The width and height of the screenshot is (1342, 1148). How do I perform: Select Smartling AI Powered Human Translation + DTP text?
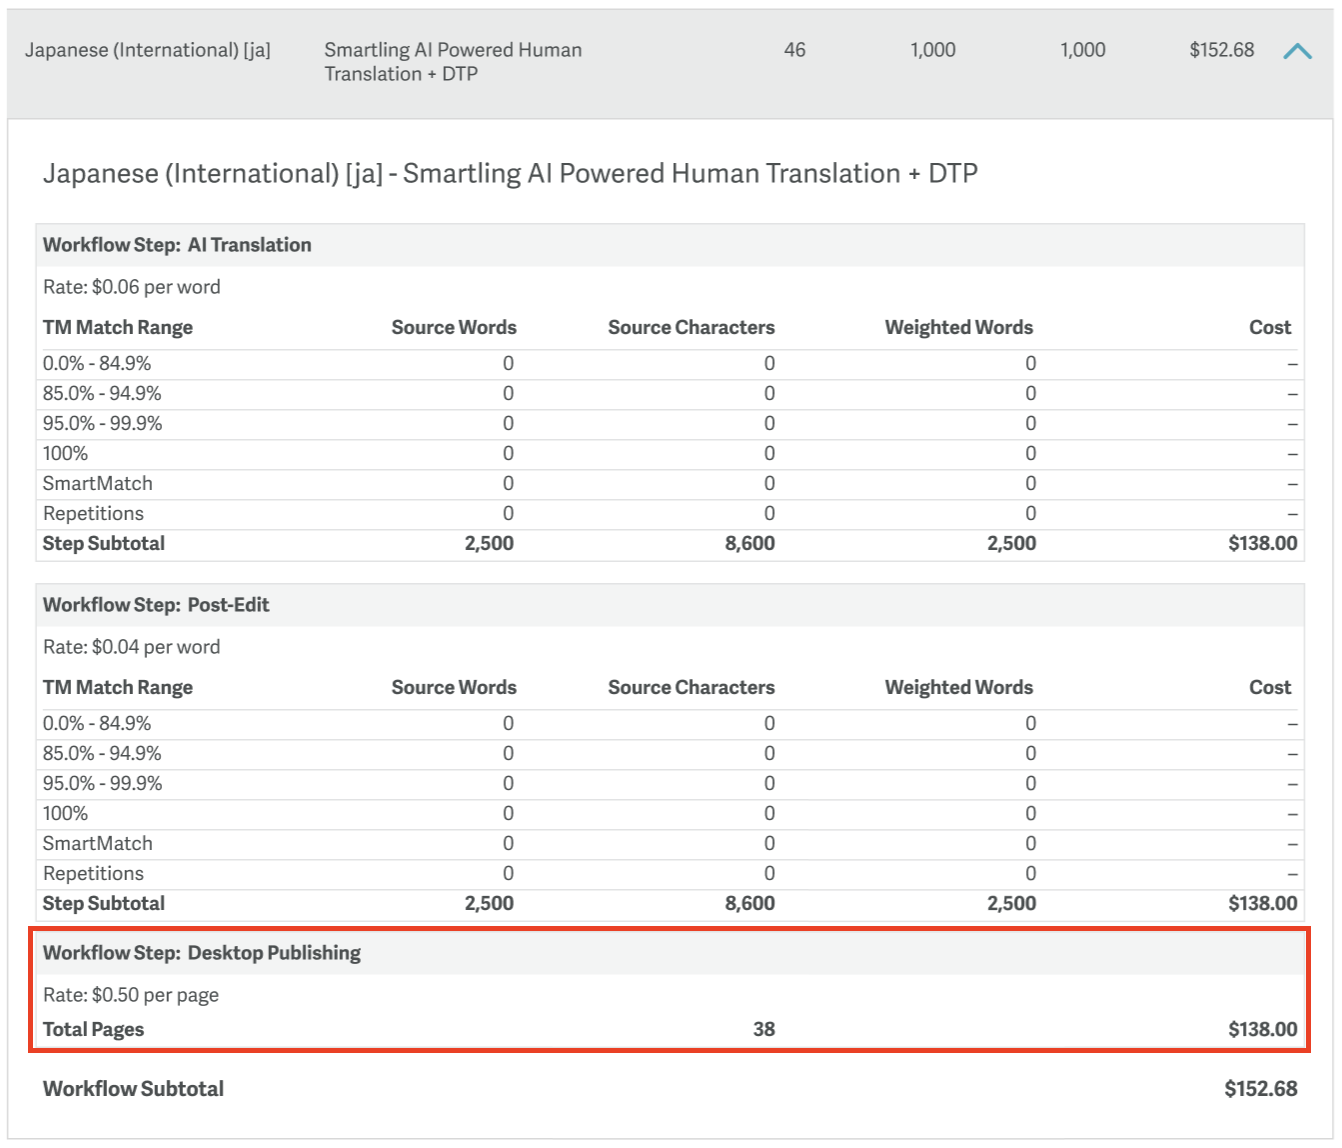tap(452, 62)
